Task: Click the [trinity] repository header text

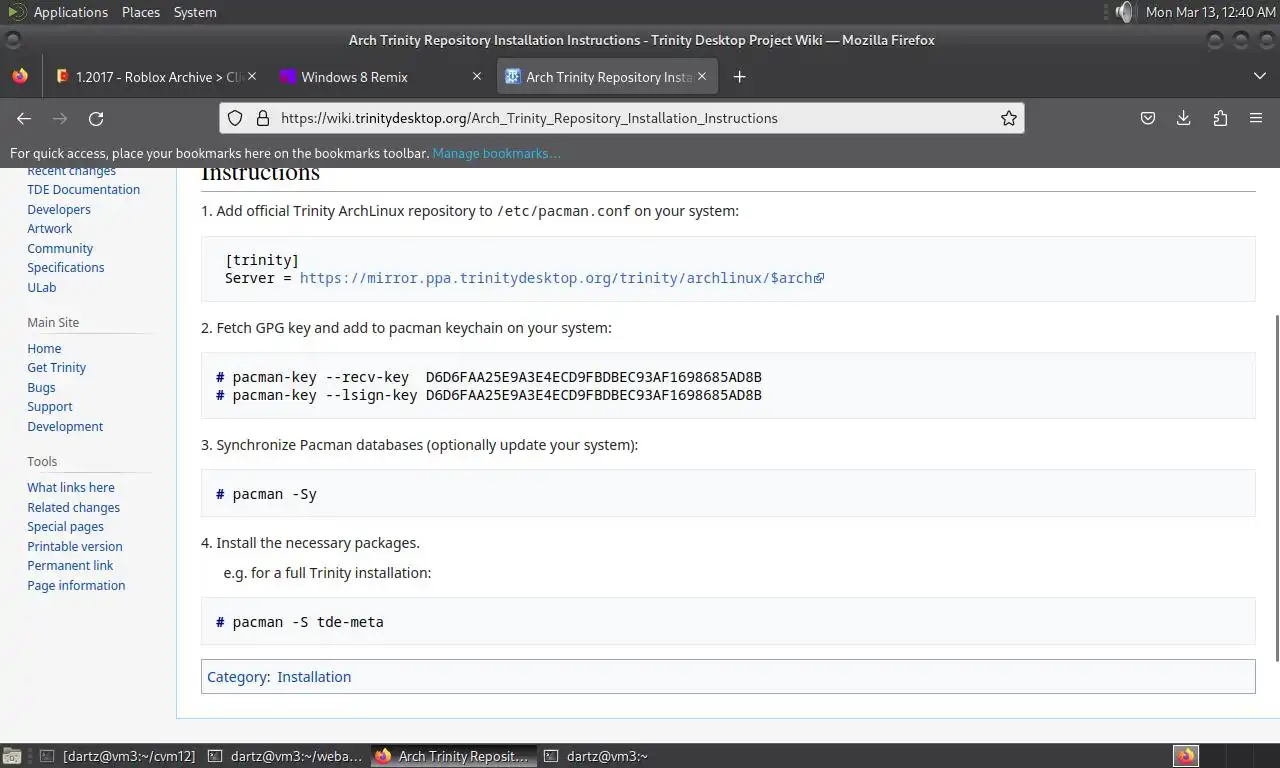Action: [x=262, y=260]
